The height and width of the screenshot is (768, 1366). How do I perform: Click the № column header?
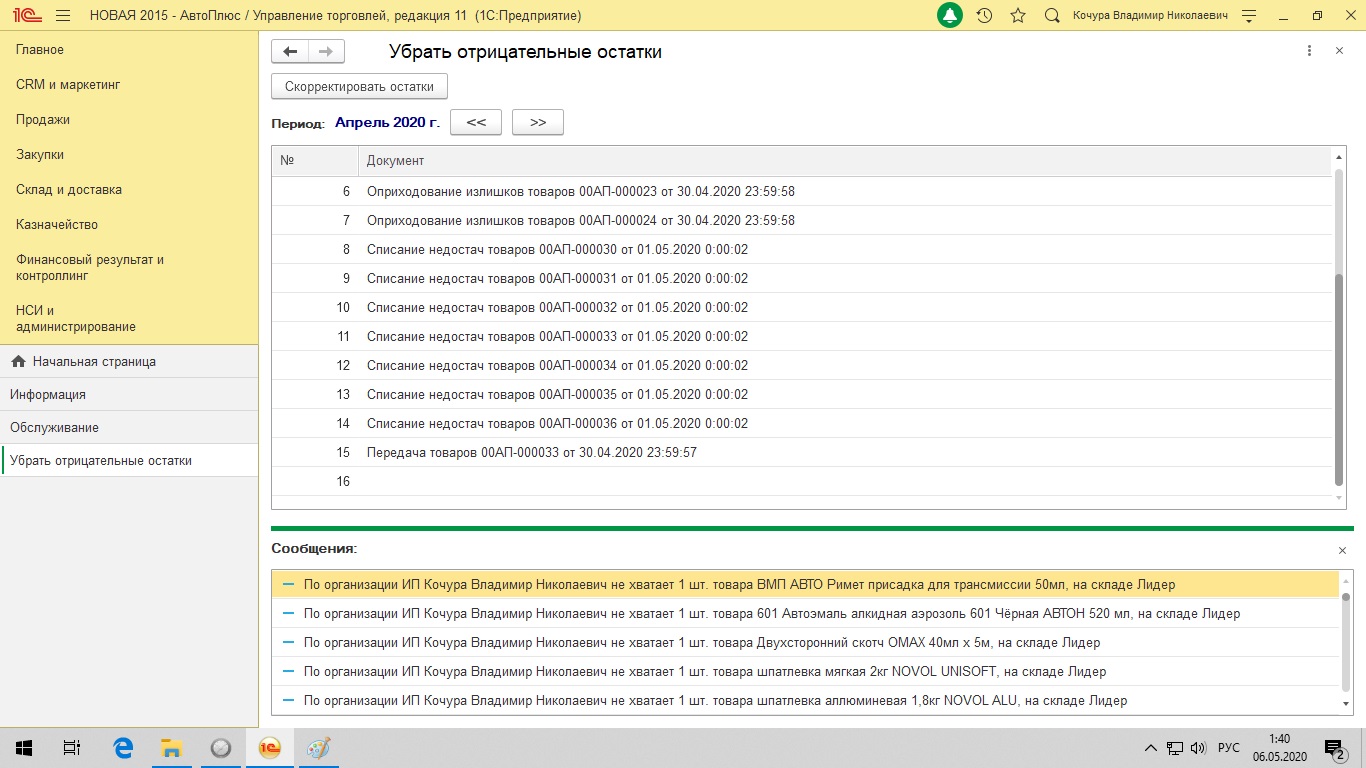point(315,161)
